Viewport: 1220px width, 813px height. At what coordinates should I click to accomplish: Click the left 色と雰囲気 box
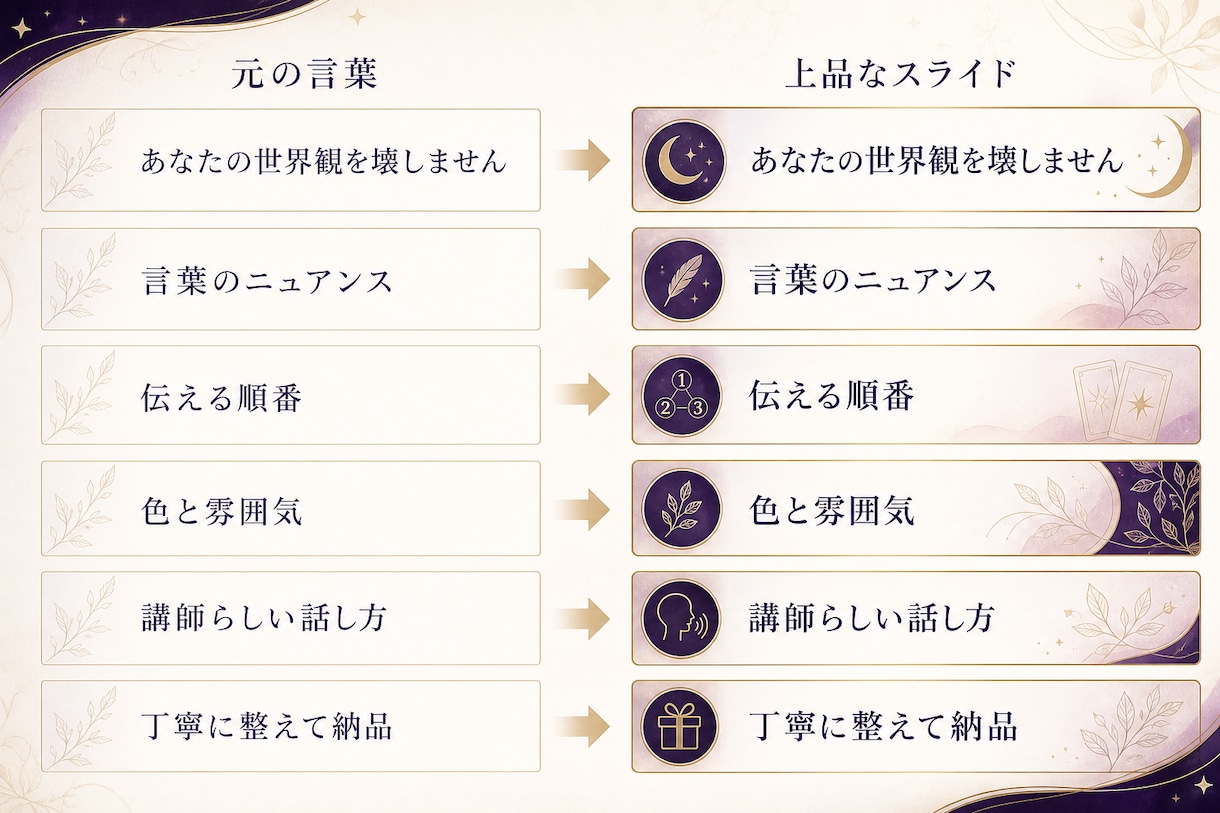coord(291,508)
